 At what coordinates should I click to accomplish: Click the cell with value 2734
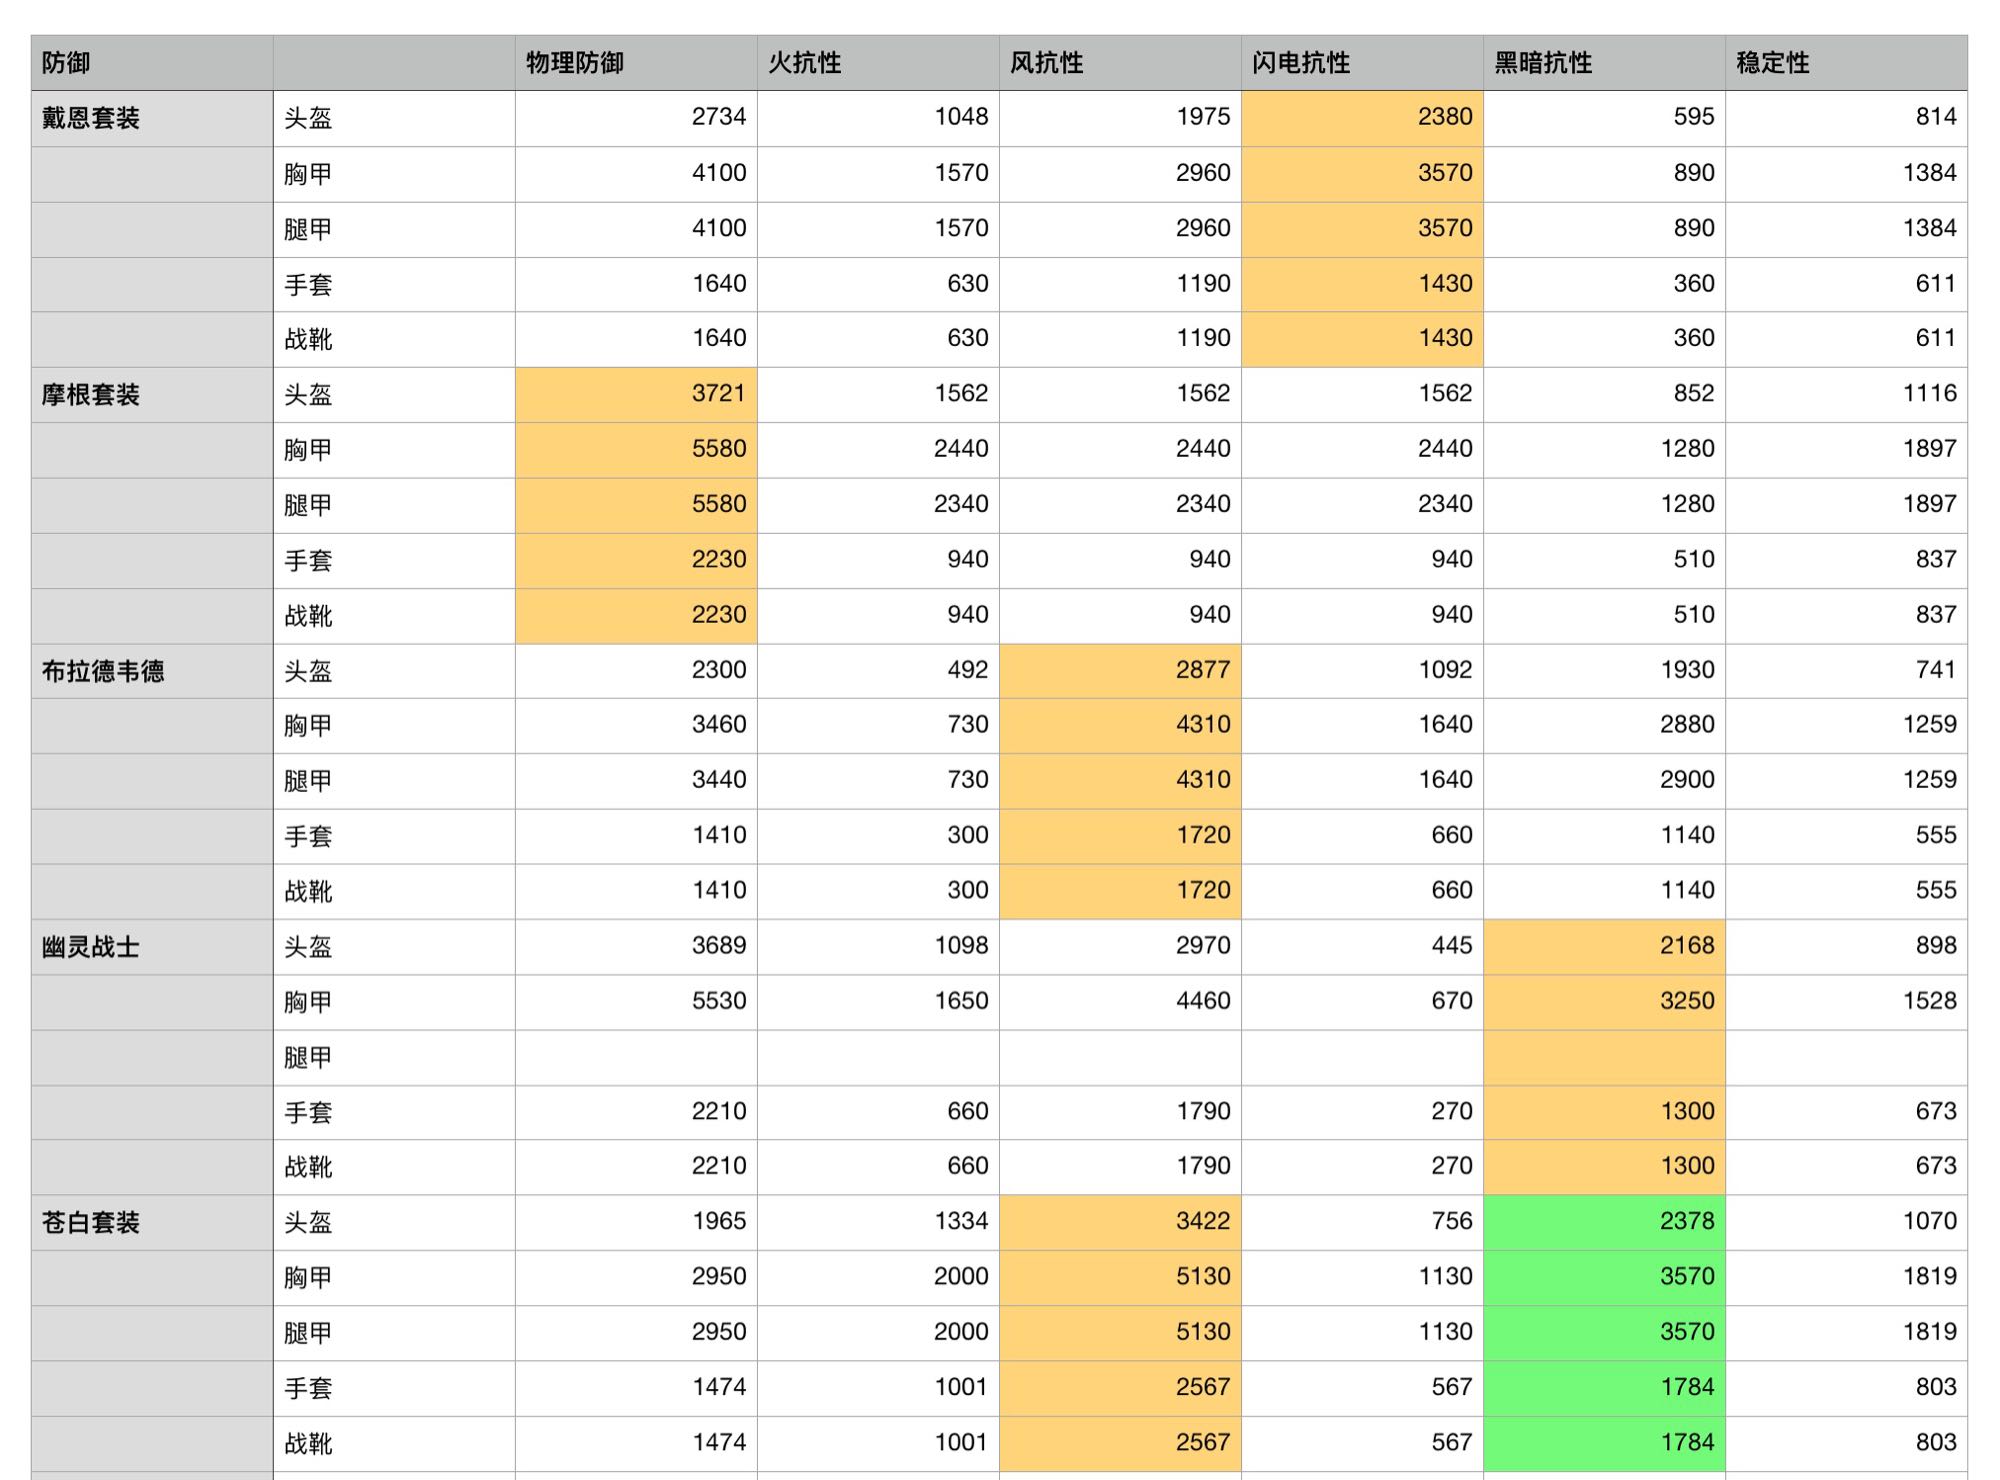[x=636, y=118]
